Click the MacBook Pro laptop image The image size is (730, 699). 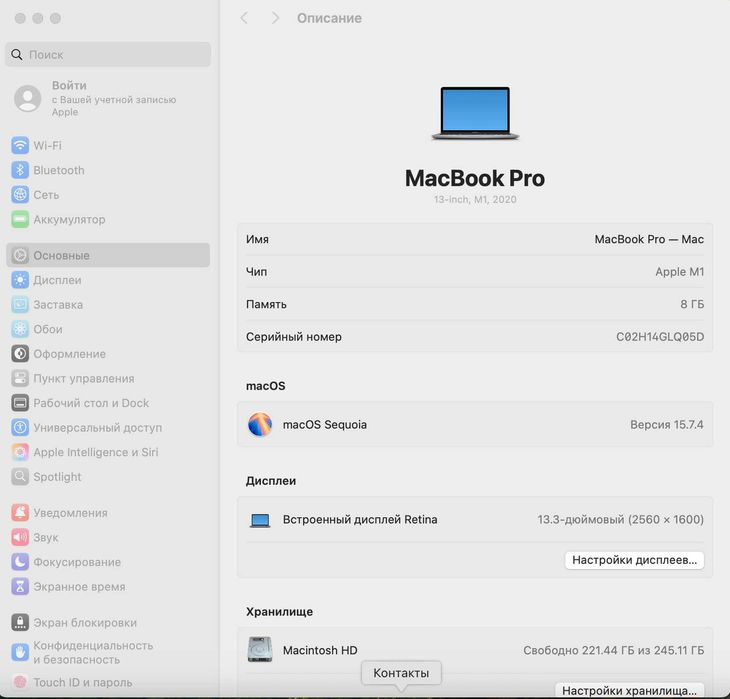(x=475, y=113)
